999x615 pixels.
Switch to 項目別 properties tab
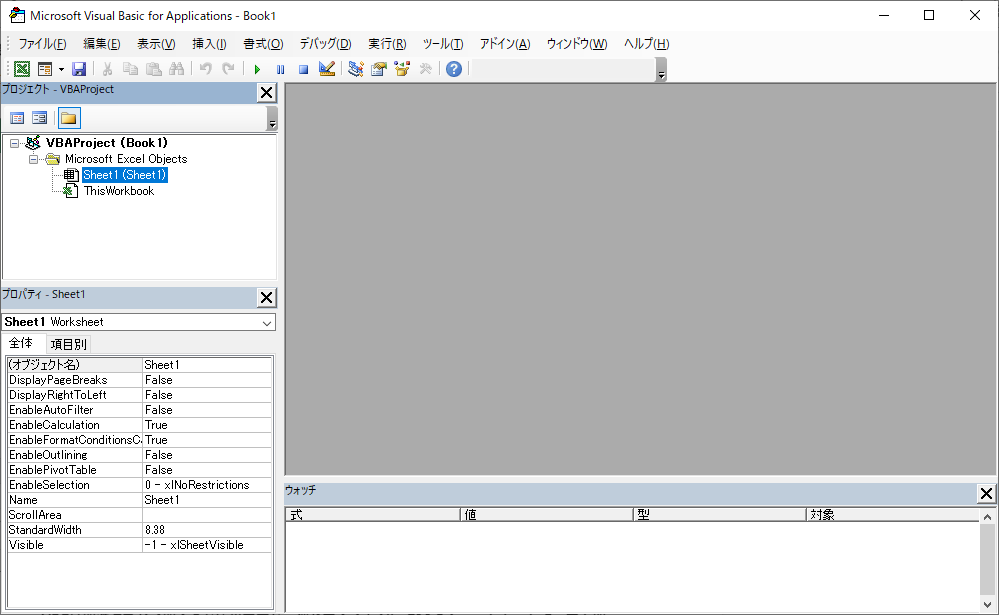click(68, 344)
